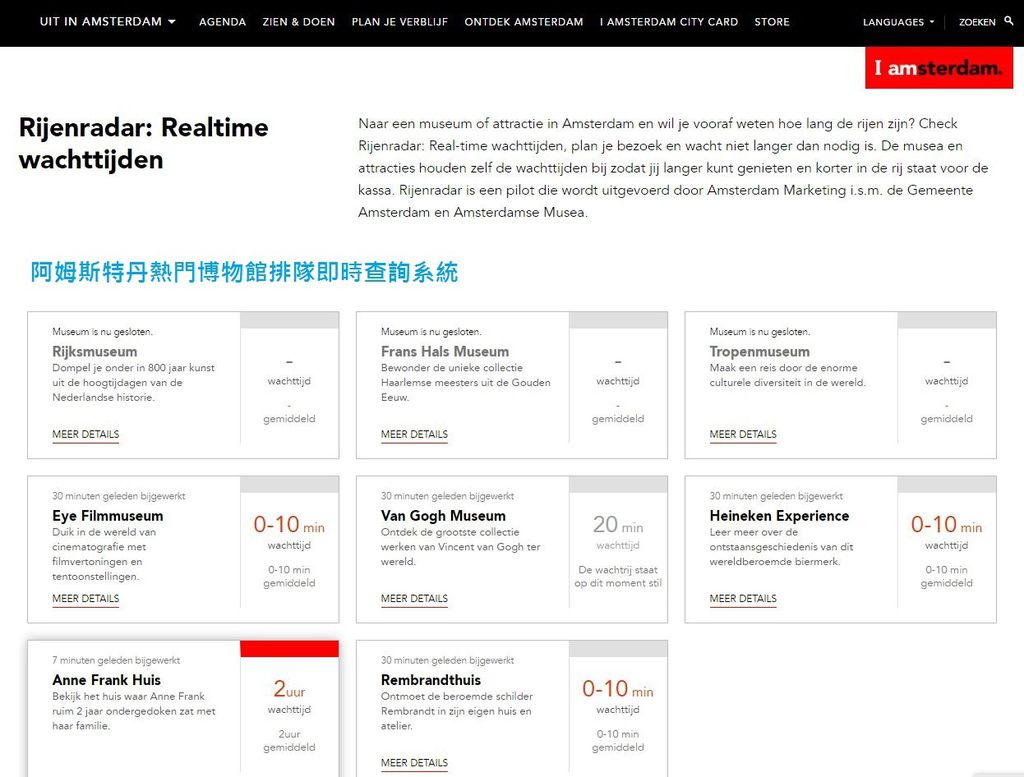Click the blue Chinese subtitle text

(244, 272)
